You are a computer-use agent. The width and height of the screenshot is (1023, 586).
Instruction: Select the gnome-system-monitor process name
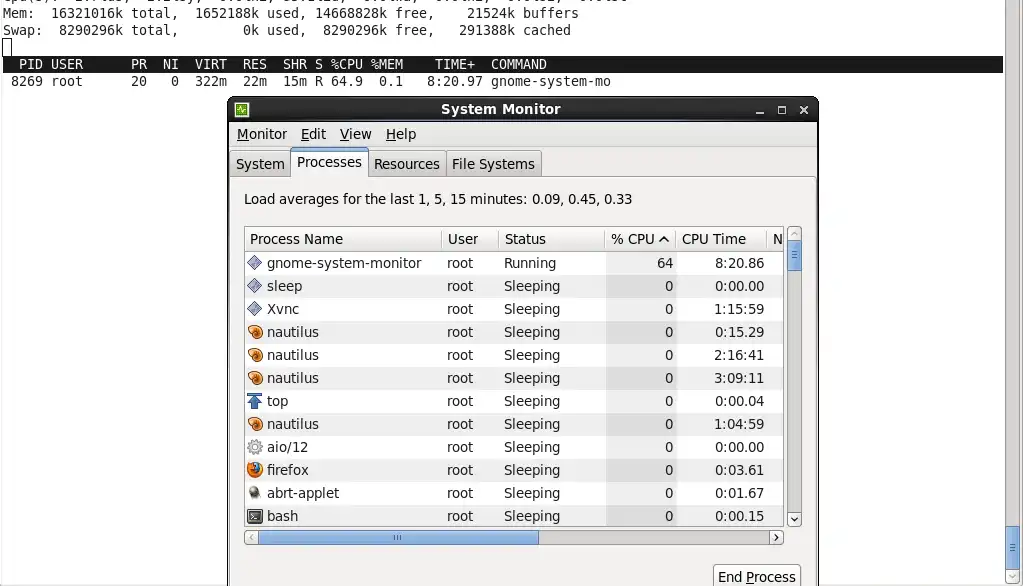pyautogui.click(x=344, y=263)
